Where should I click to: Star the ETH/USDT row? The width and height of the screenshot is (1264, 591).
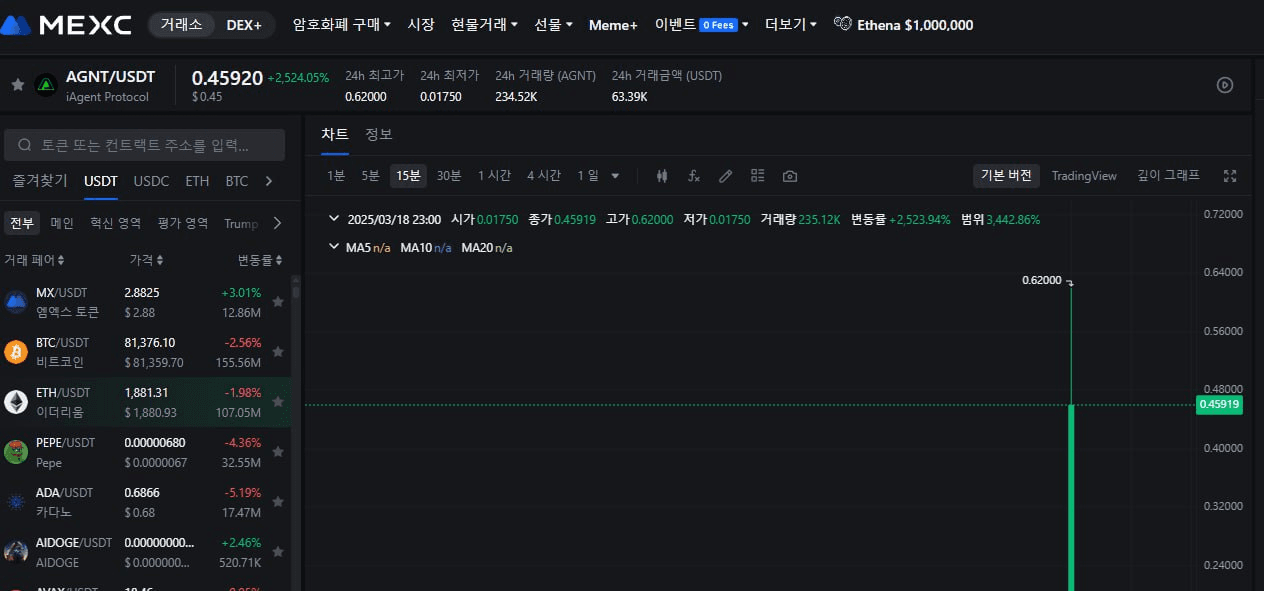[x=278, y=402]
